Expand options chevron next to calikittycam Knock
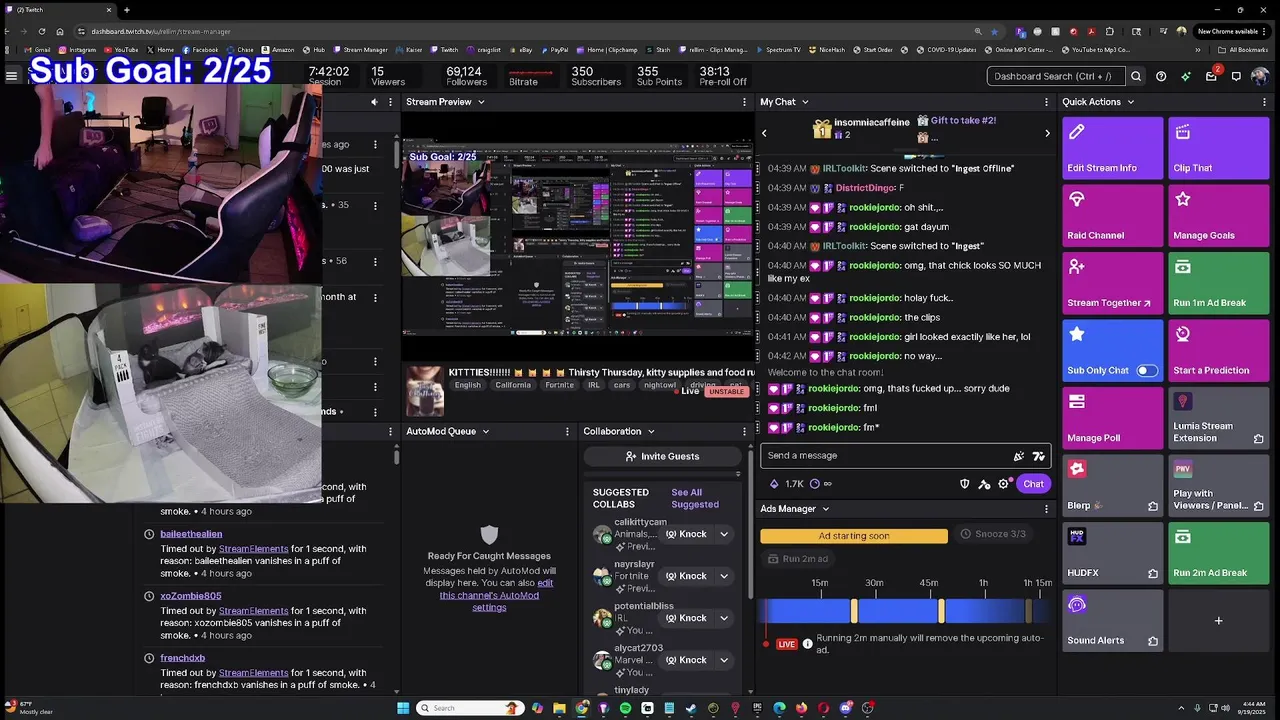The width and height of the screenshot is (1280, 720). click(724, 534)
